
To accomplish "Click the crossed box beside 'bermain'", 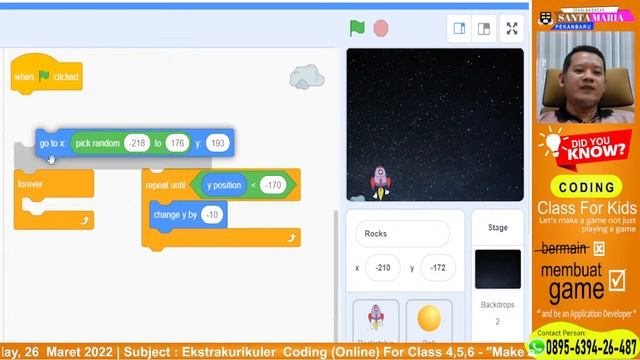I will point(599,249).
